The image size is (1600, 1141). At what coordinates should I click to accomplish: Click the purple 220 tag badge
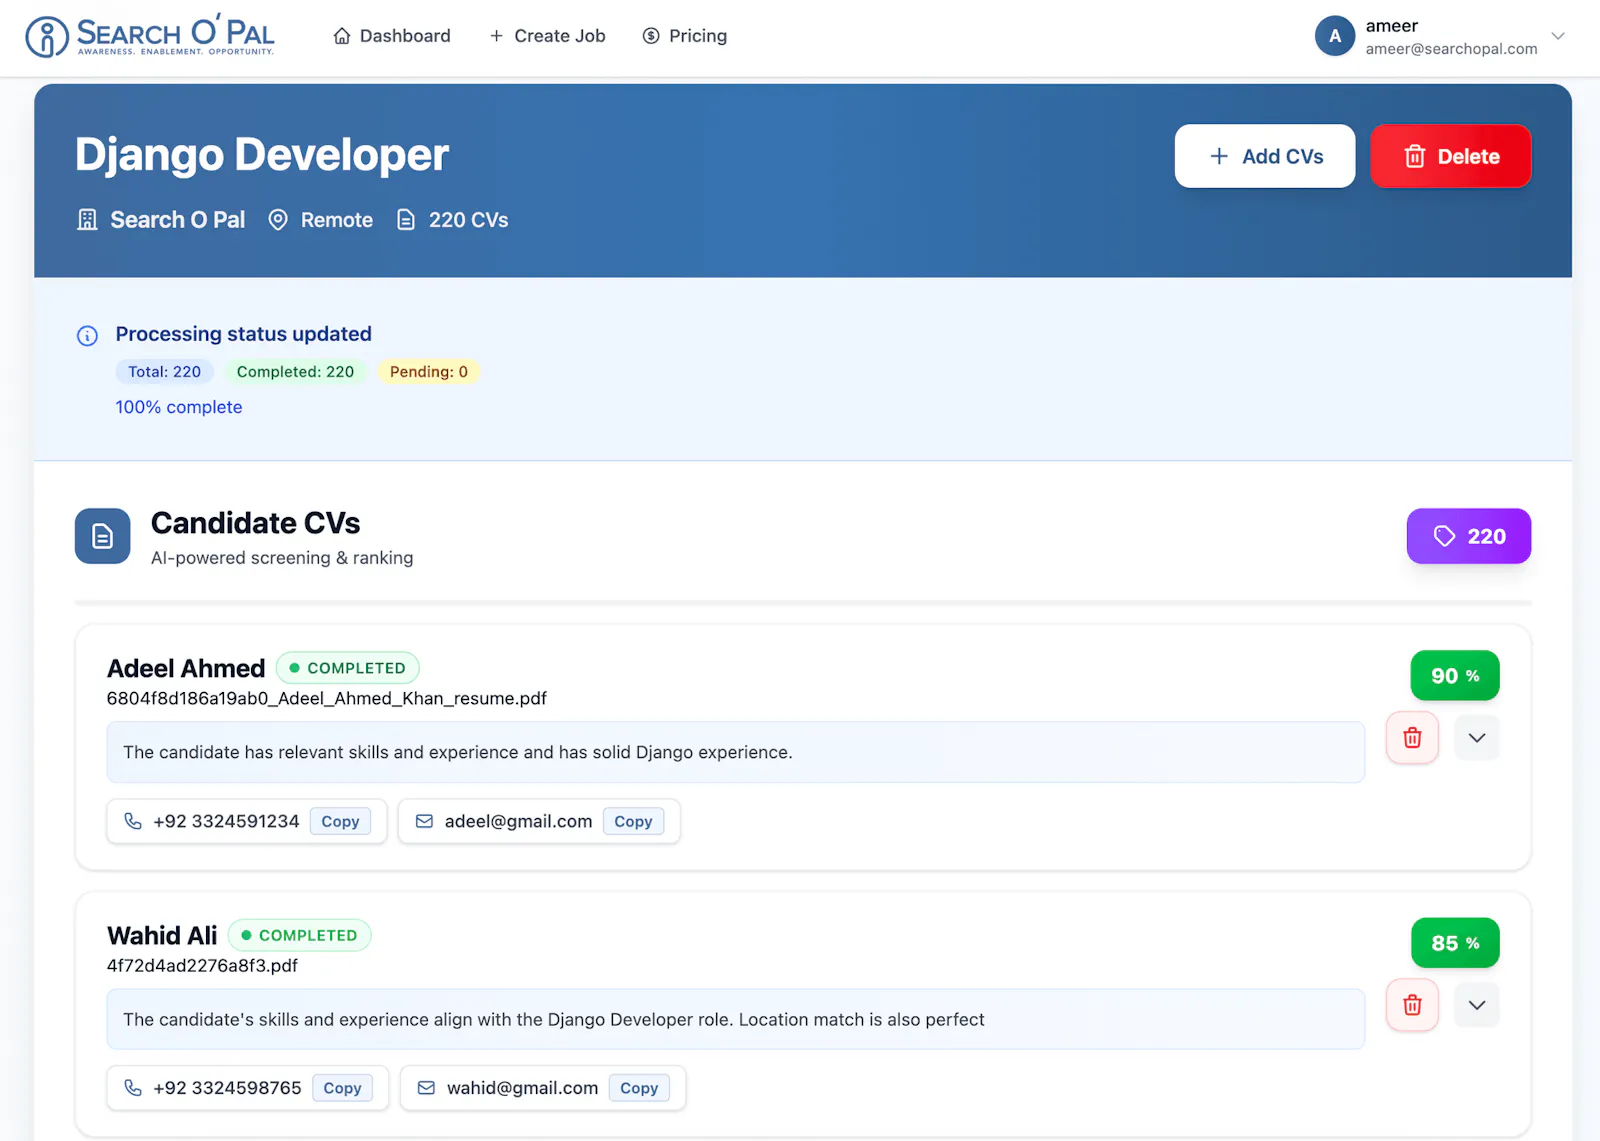point(1468,536)
